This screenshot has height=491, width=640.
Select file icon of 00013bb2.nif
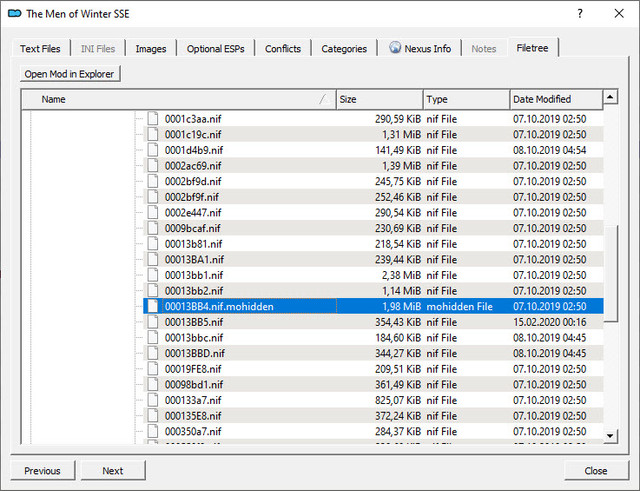(x=153, y=291)
